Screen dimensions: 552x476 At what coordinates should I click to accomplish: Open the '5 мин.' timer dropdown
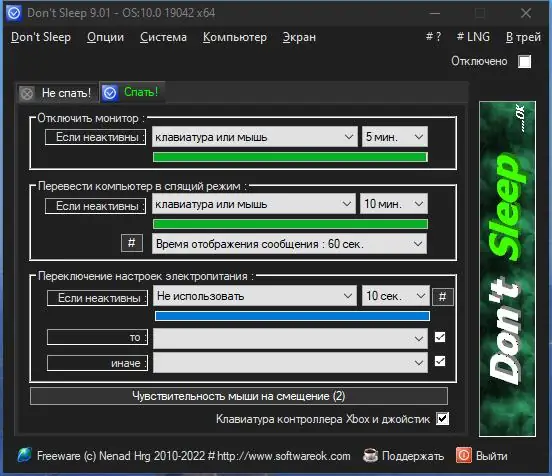[x=395, y=137]
